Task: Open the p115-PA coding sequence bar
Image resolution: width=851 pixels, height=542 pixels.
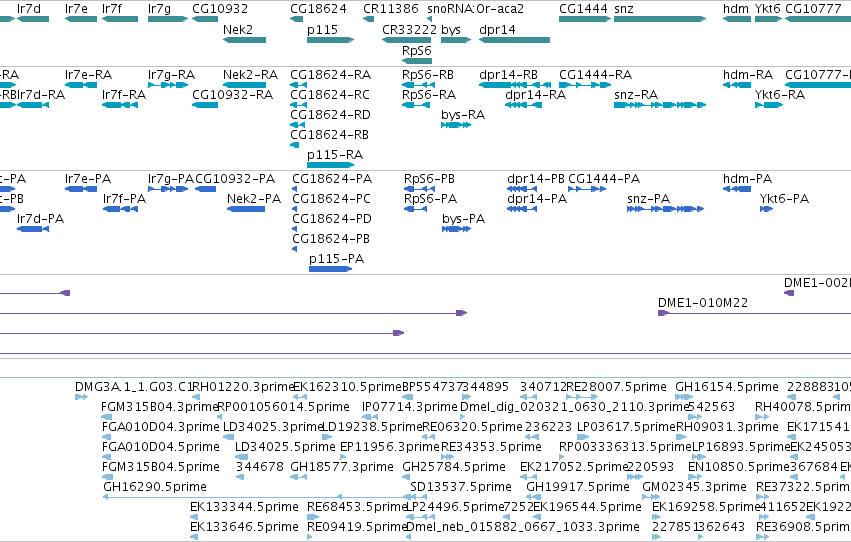Action: 331,269
